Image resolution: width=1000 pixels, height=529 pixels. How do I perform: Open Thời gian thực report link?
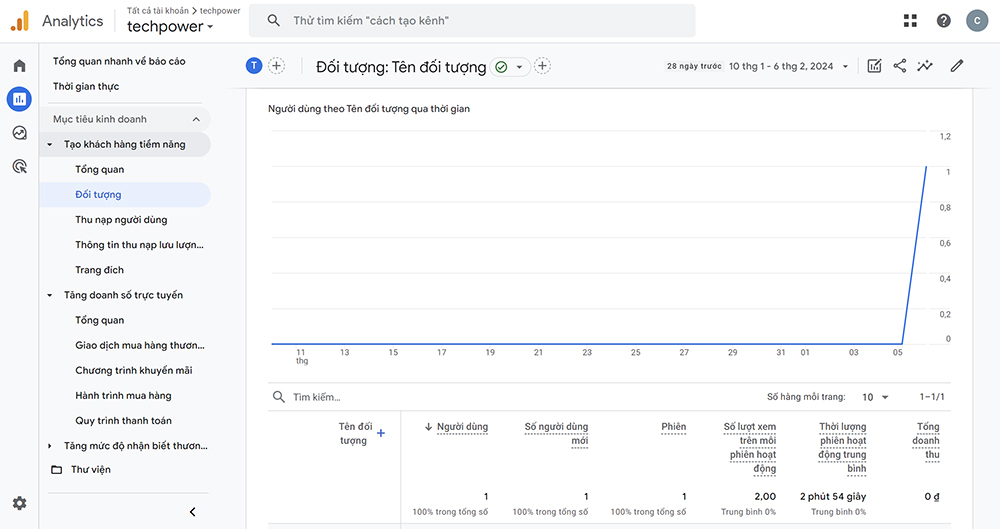tap(88, 87)
